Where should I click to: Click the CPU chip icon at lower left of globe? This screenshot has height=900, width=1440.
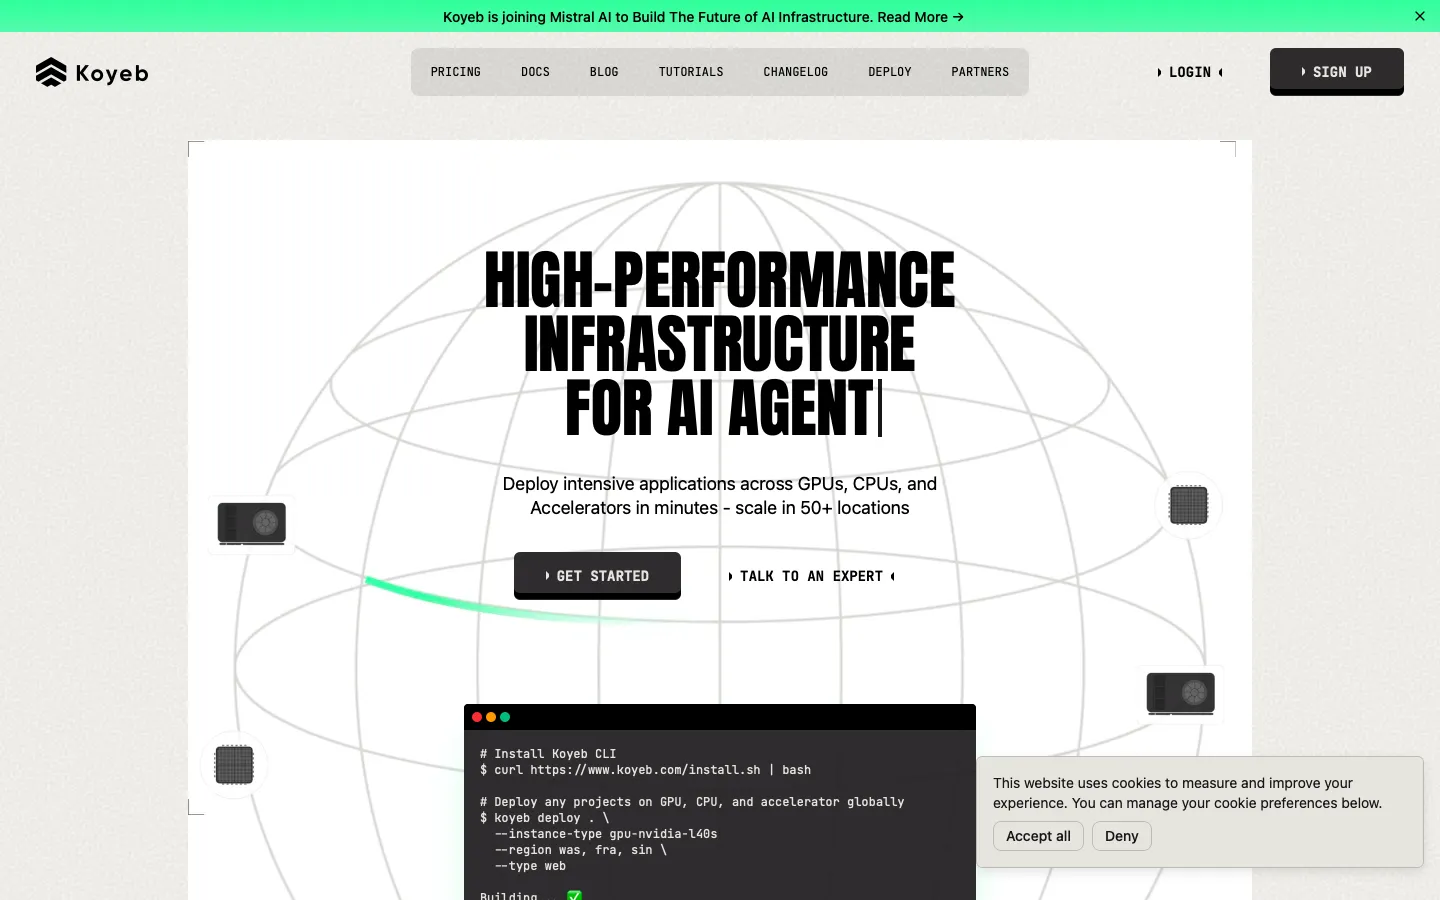pos(234,765)
